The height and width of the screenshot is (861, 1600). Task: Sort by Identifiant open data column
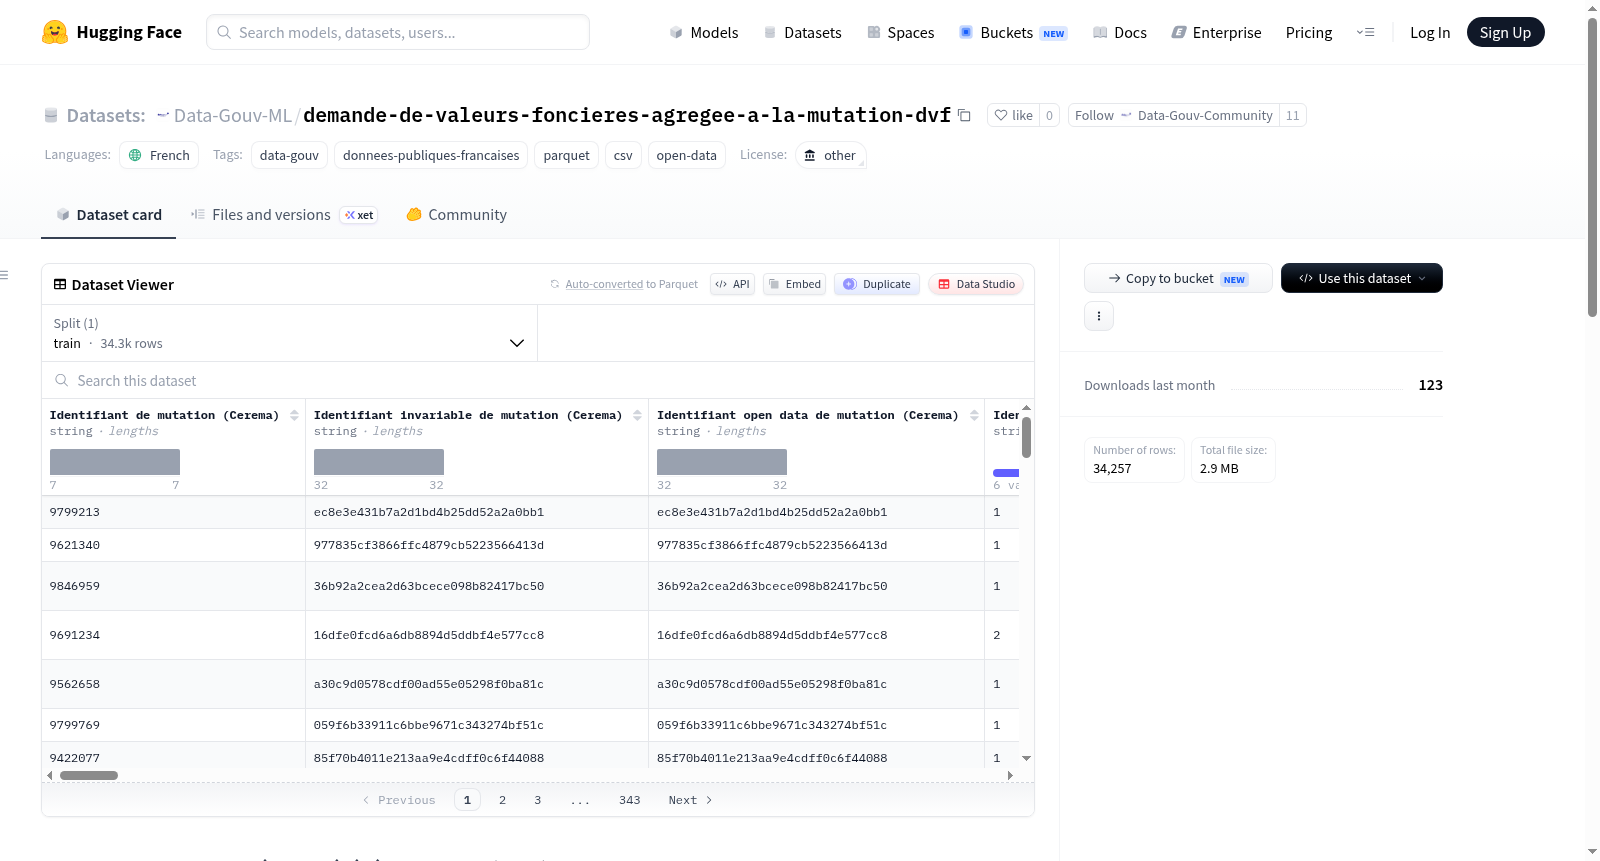(x=974, y=415)
